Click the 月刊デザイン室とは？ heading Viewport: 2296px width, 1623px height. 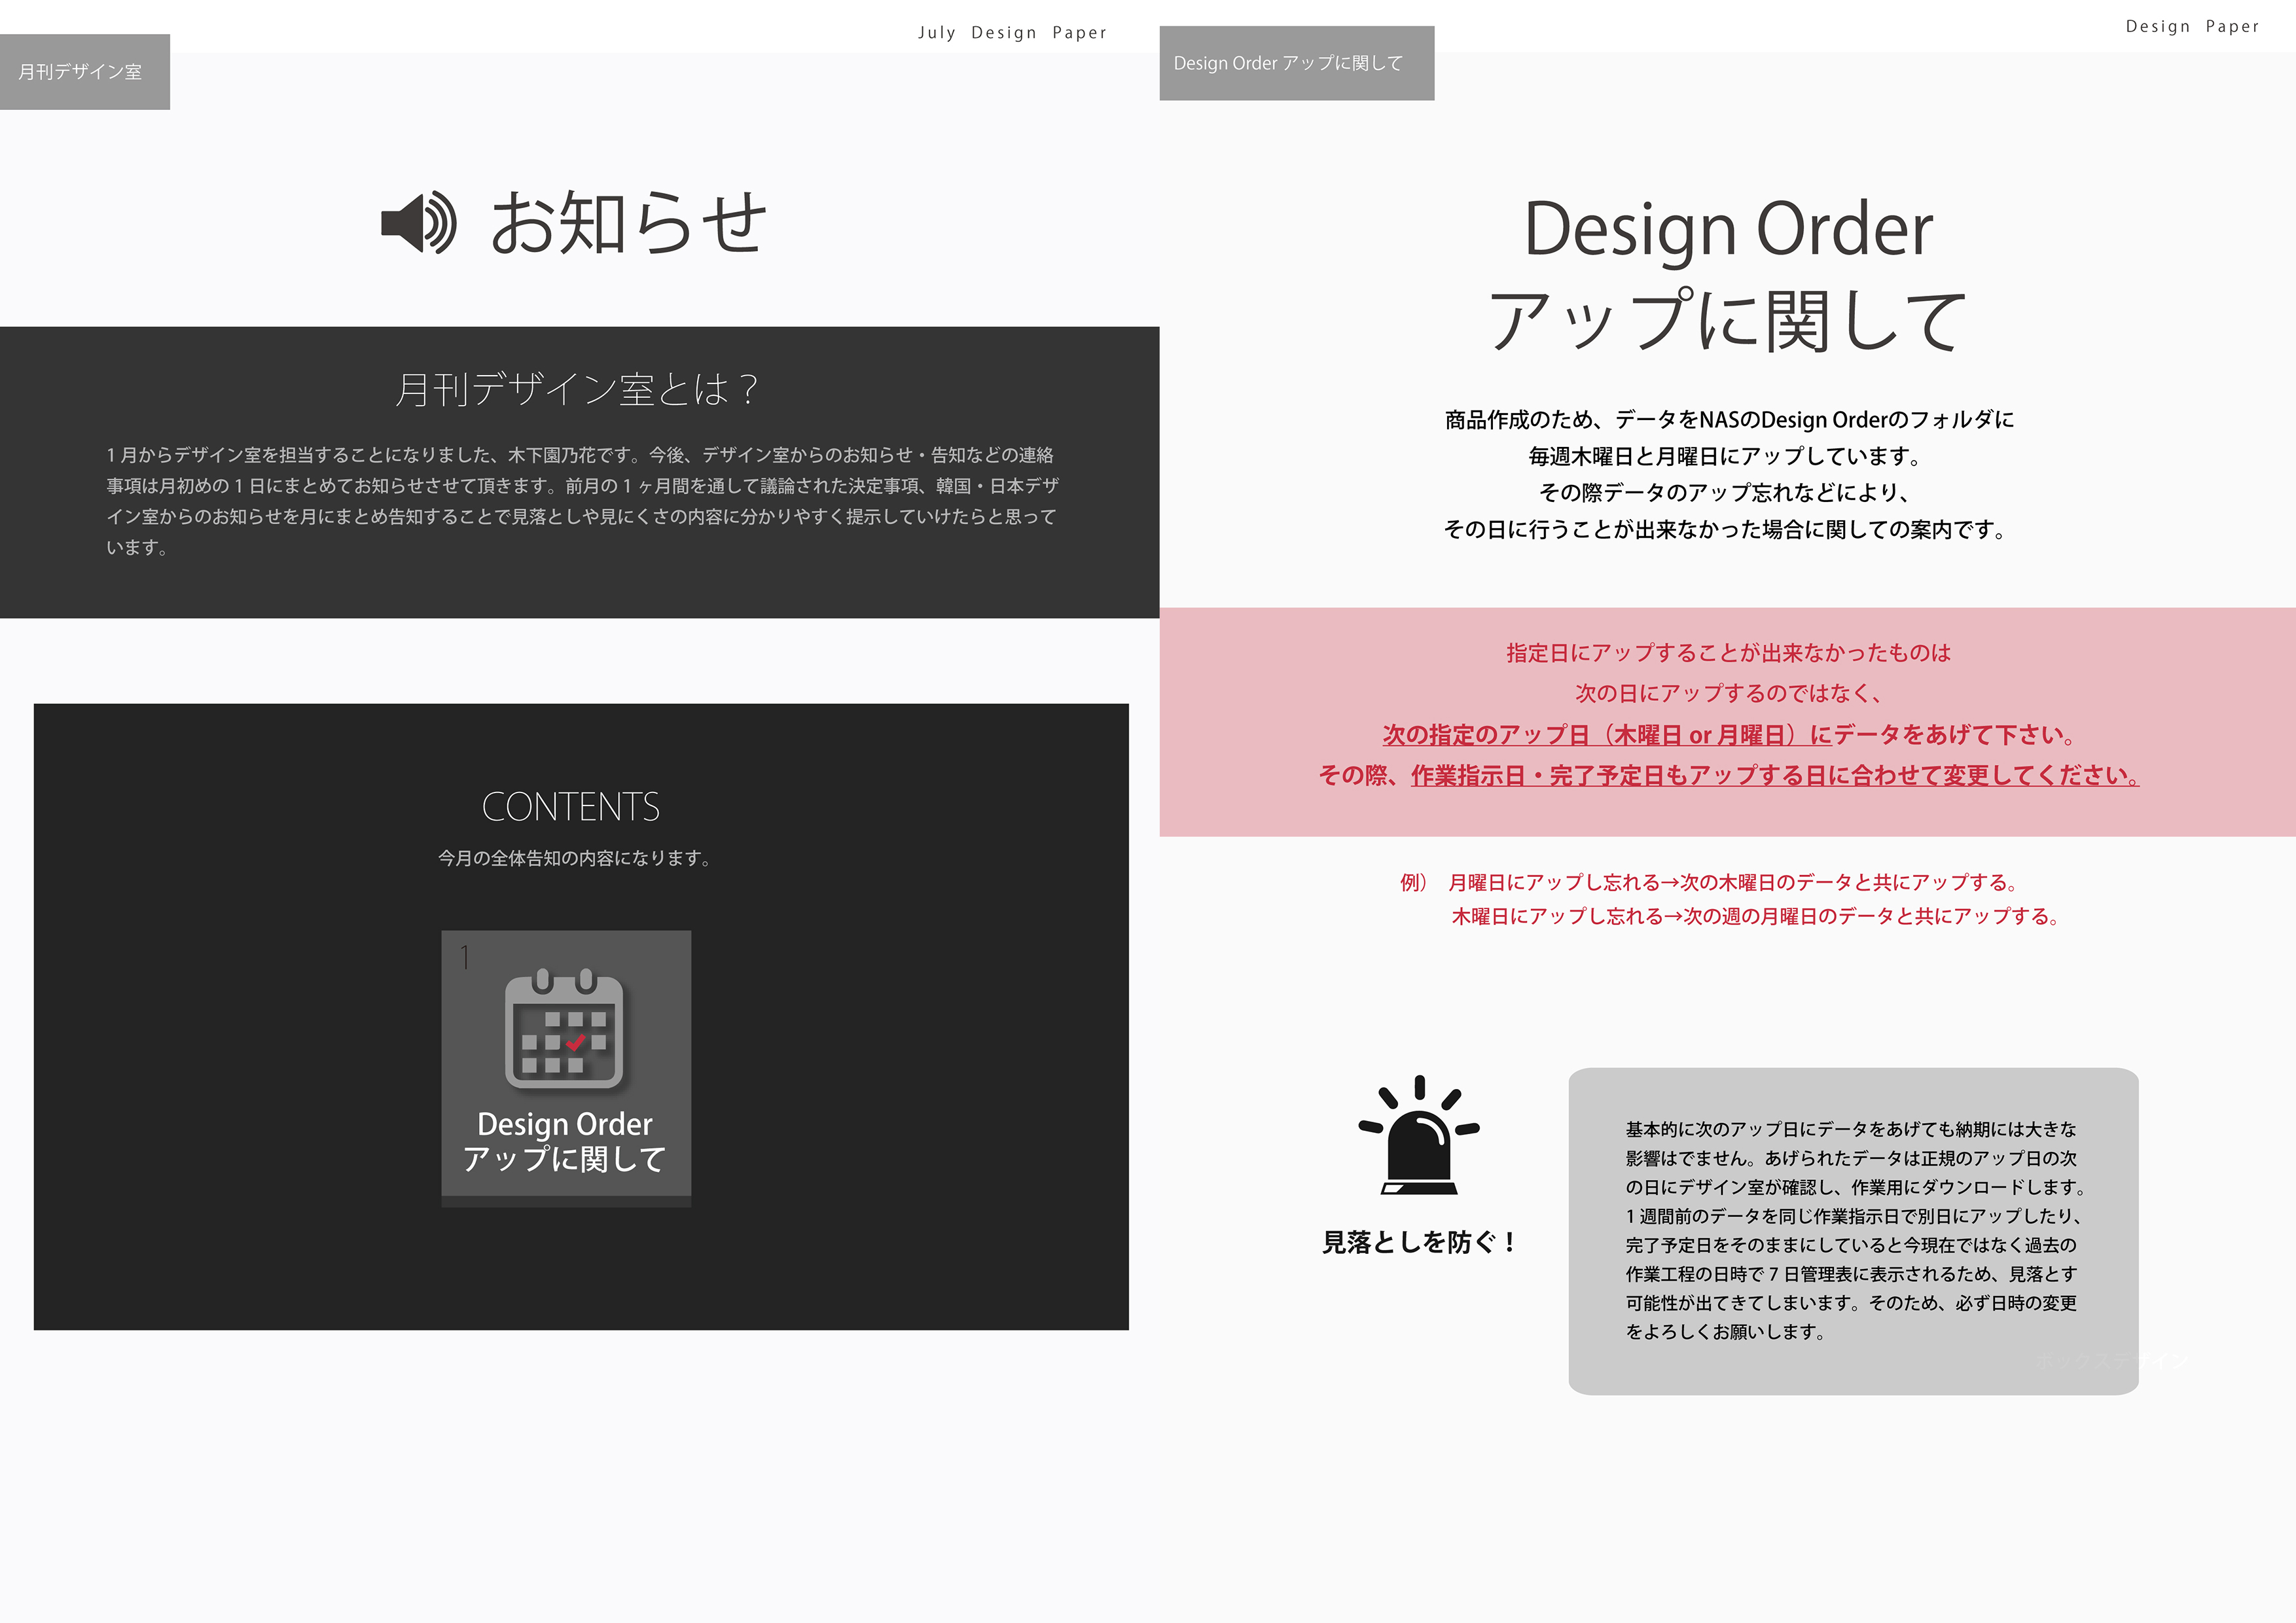click(577, 389)
